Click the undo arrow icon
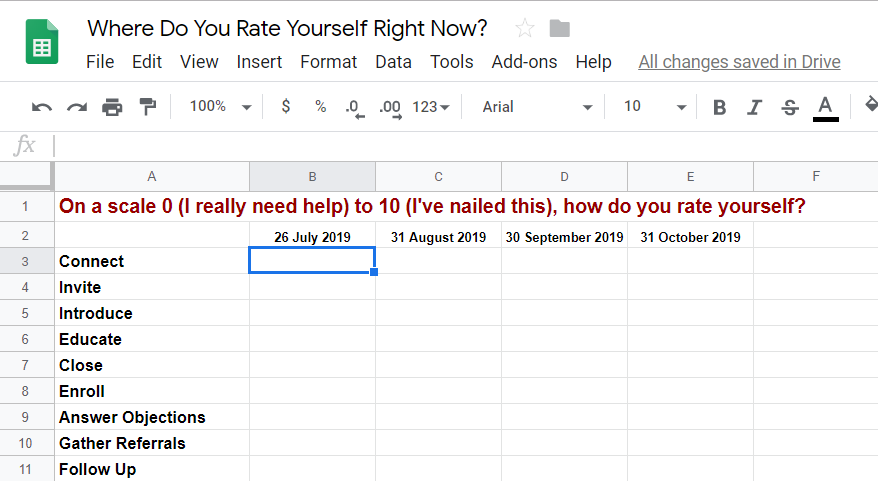This screenshot has width=878, height=481. click(42, 107)
